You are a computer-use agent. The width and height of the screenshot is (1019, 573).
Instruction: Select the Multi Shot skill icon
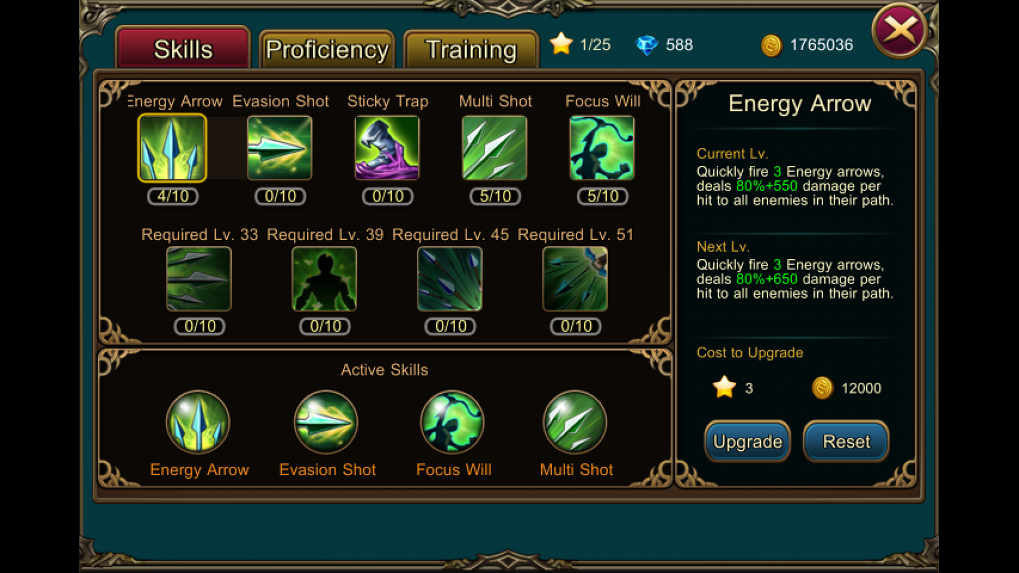coord(495,148)
